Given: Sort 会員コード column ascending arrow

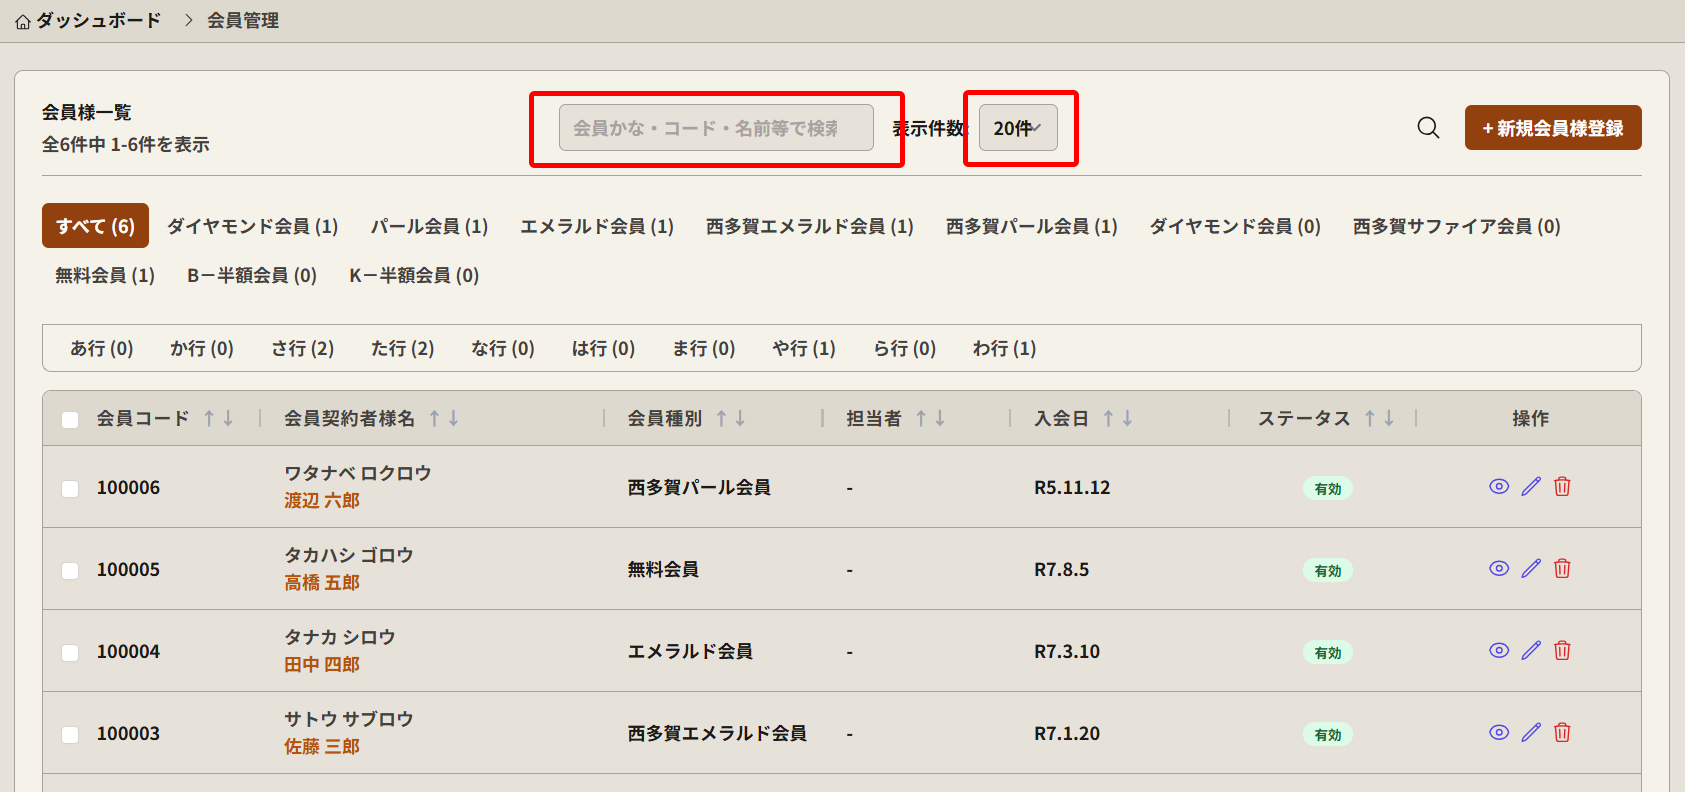Looking at the screenshot, I should 209,419.
